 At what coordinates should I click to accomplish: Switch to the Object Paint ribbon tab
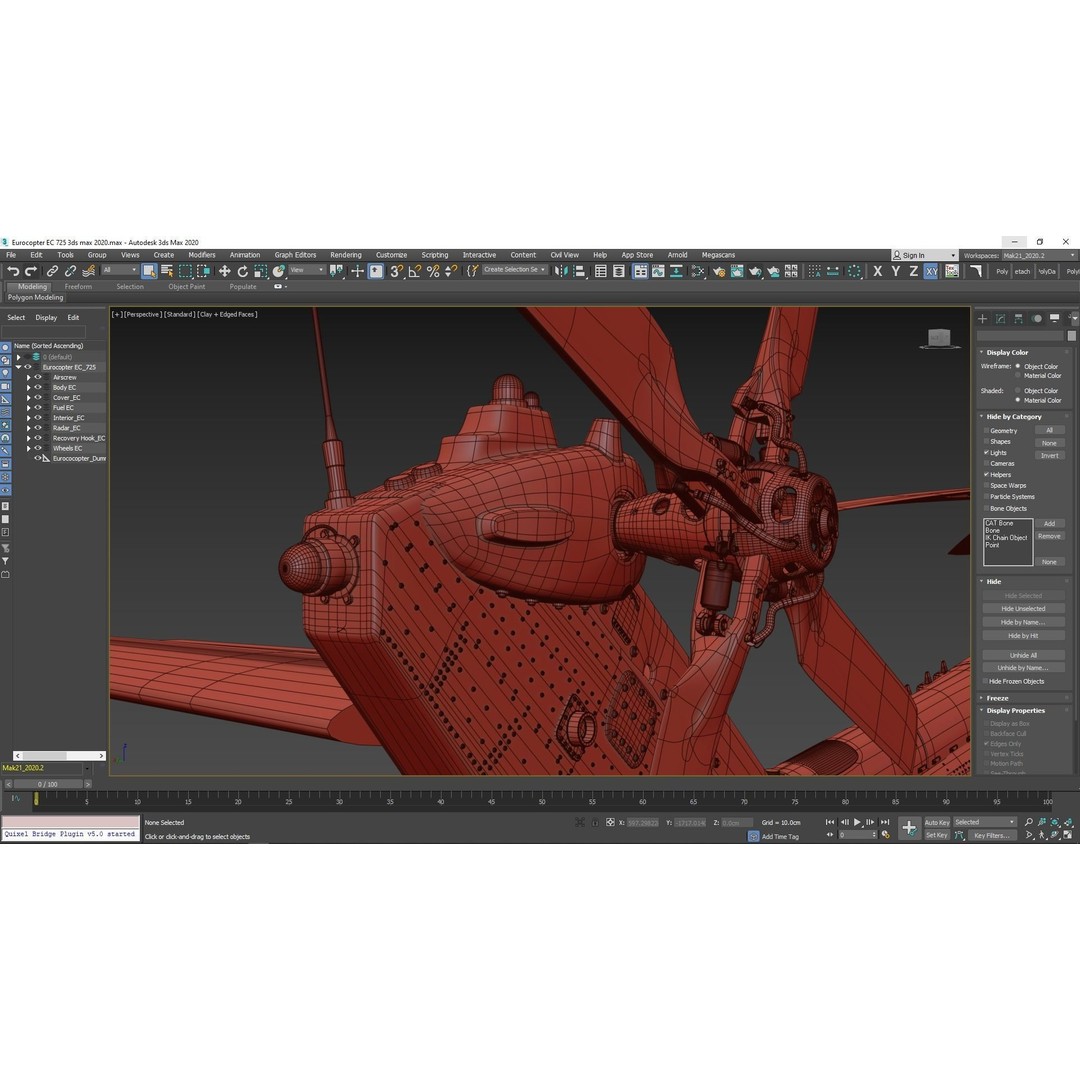(x=187, y=287)
